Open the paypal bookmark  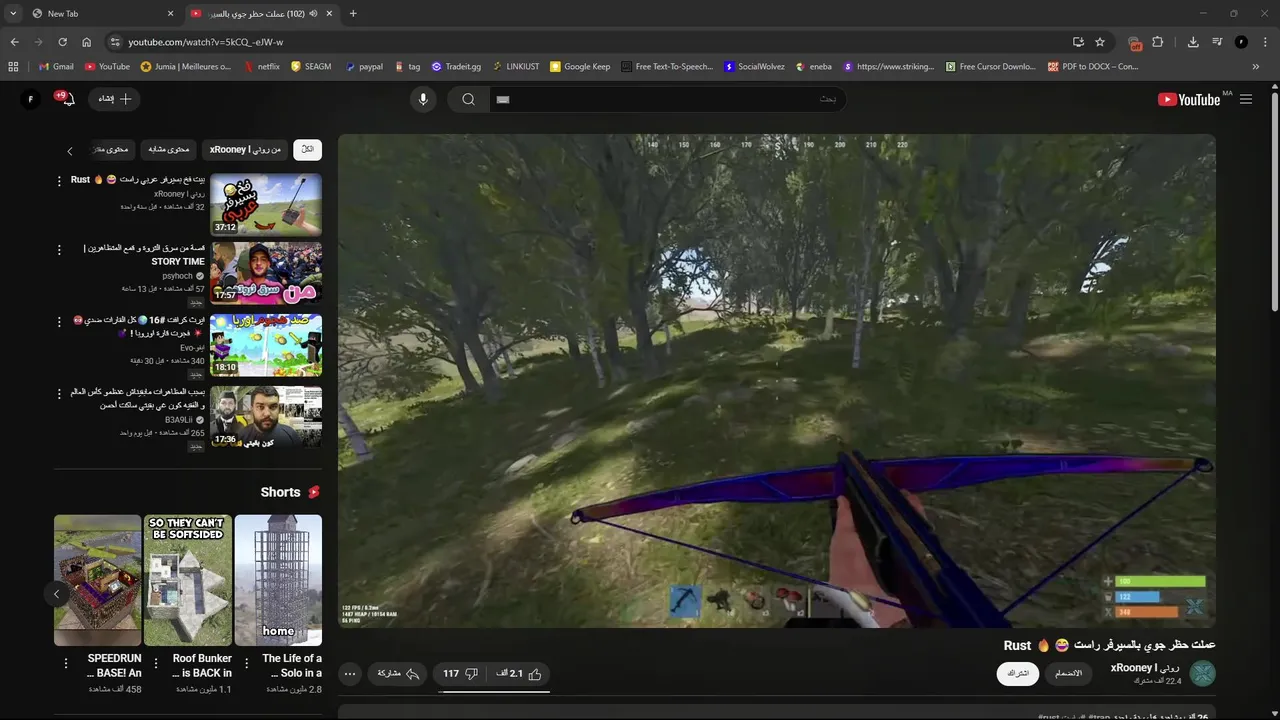pos(364,67)
